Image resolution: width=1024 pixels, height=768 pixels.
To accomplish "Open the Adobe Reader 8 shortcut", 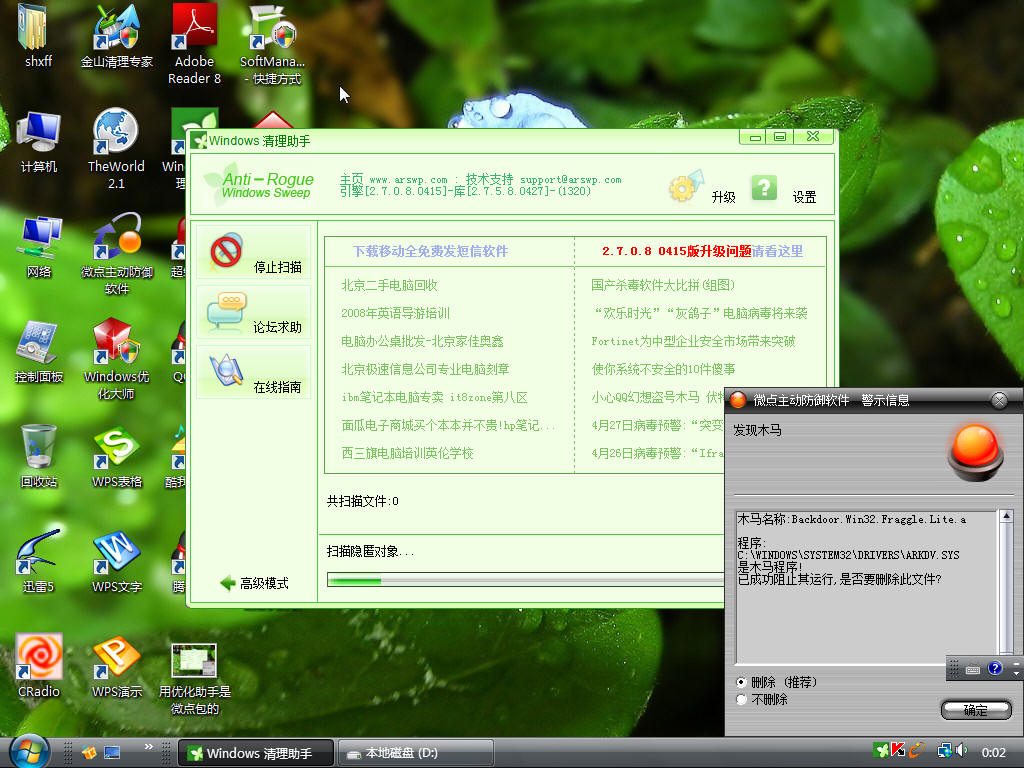I will [x=195, y=44].
